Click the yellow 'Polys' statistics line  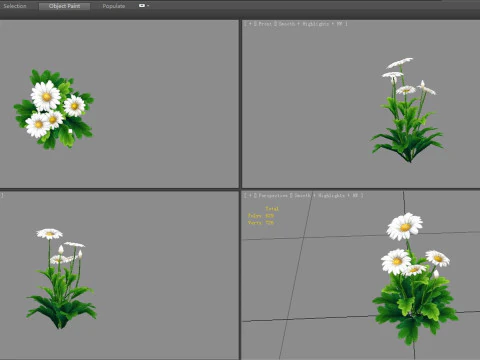pos(261,216)
